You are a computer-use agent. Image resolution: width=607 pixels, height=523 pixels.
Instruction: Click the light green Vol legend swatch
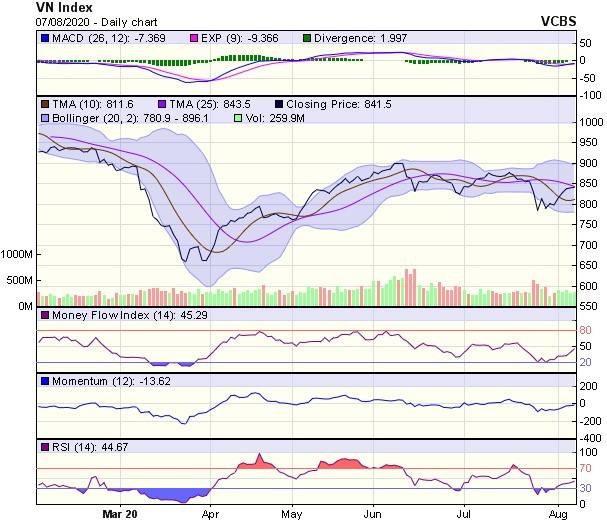coord(236,119)
